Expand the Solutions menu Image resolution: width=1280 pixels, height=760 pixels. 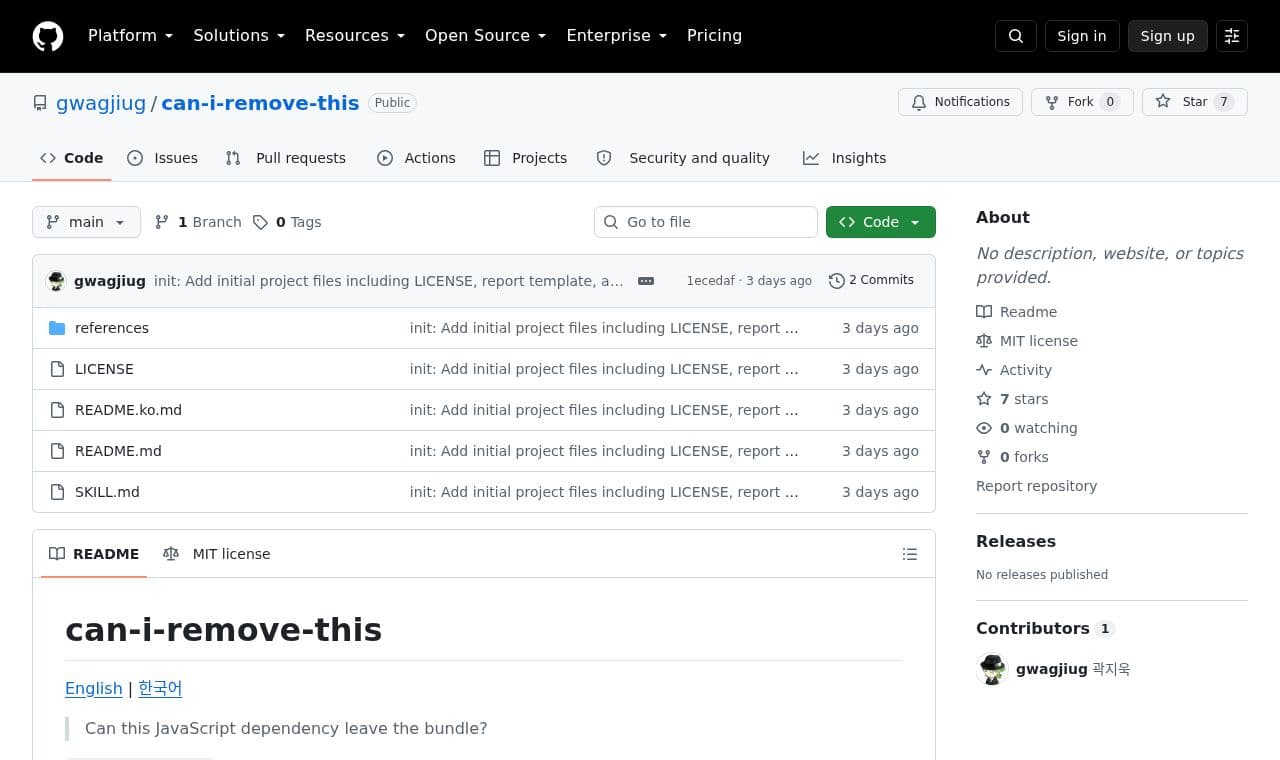pyautogui.click(x=239, y=36)
